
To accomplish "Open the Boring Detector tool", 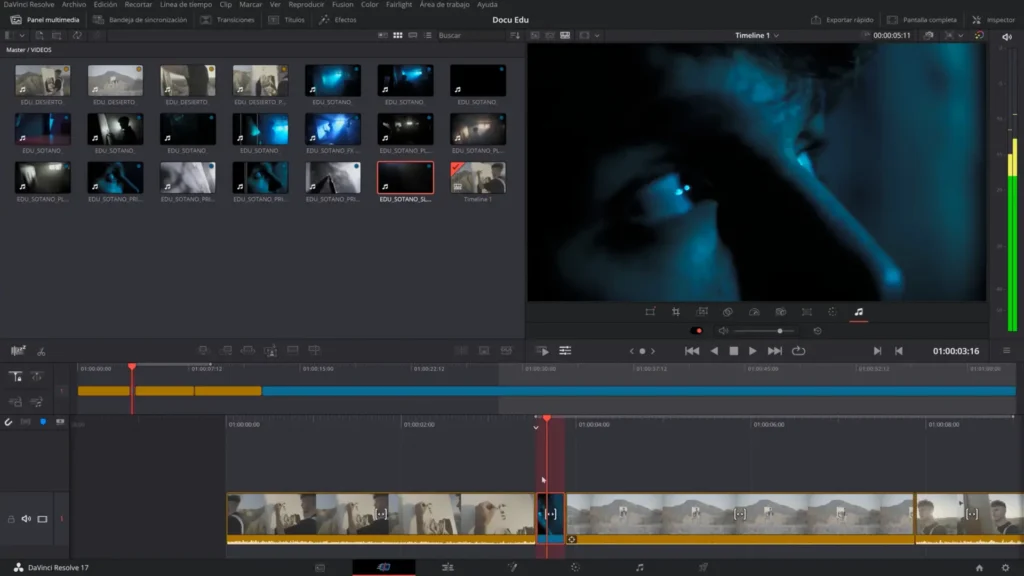I will click(x=18, y=351).
